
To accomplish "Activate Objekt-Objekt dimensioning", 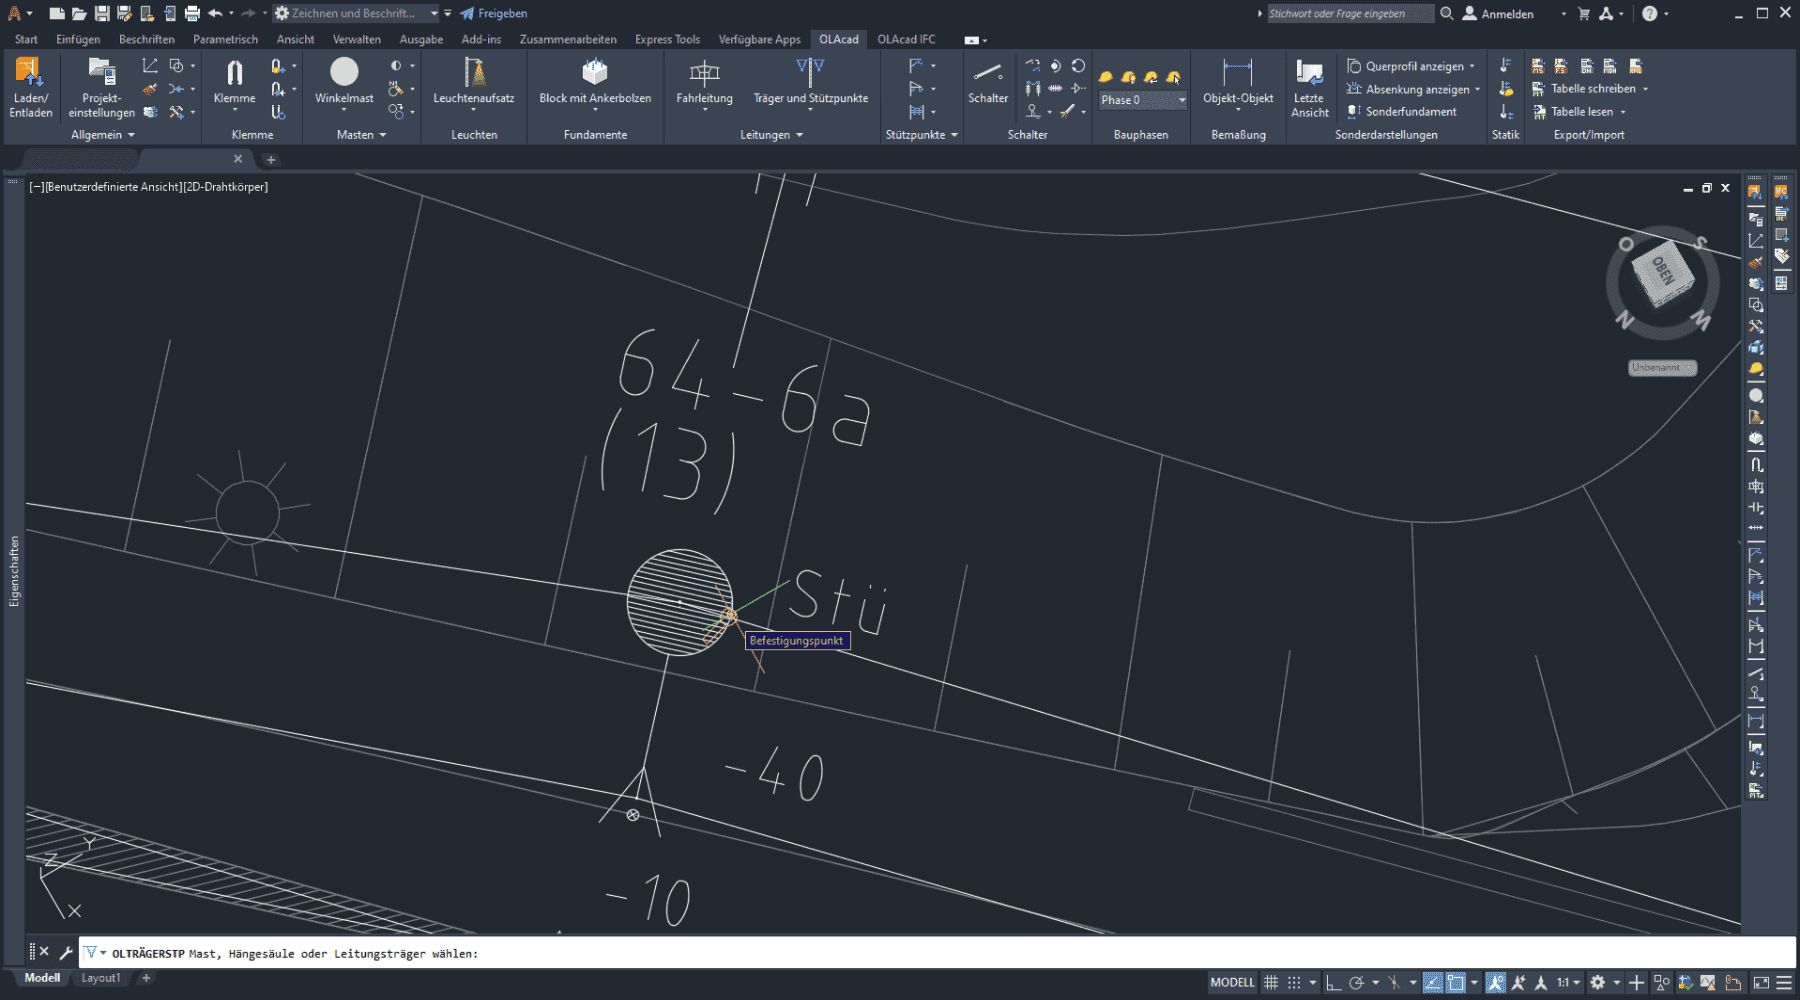I will click(x=1237, y=73).
